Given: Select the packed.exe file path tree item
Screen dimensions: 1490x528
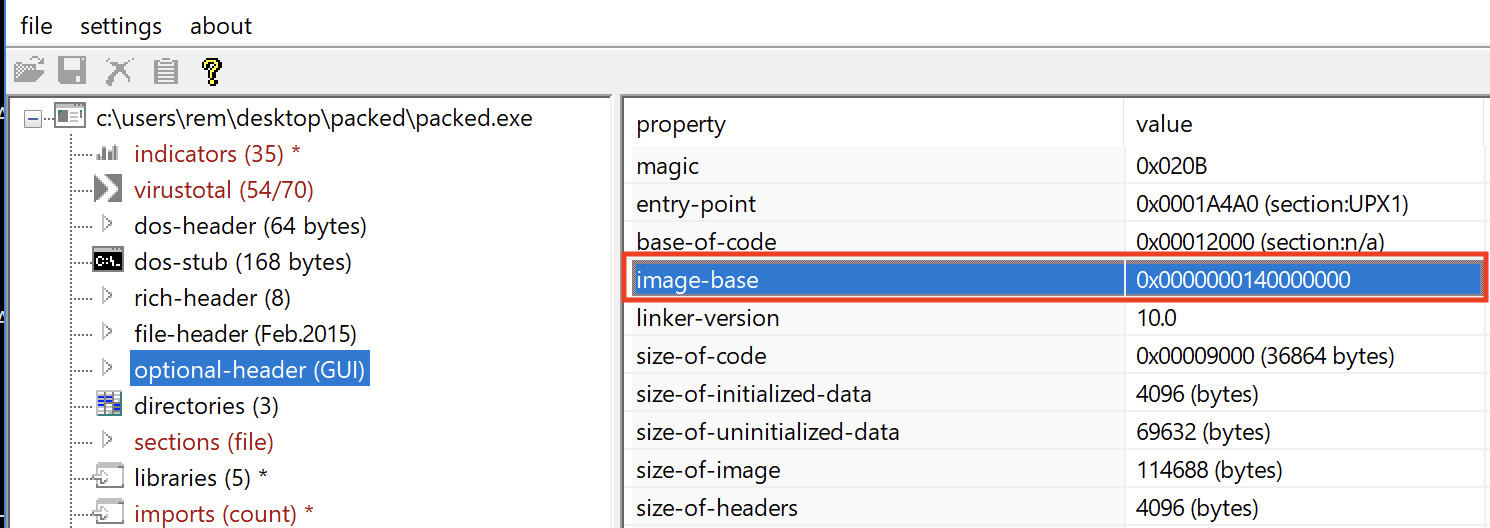Looking at the screenshot, I should (314, 118).
